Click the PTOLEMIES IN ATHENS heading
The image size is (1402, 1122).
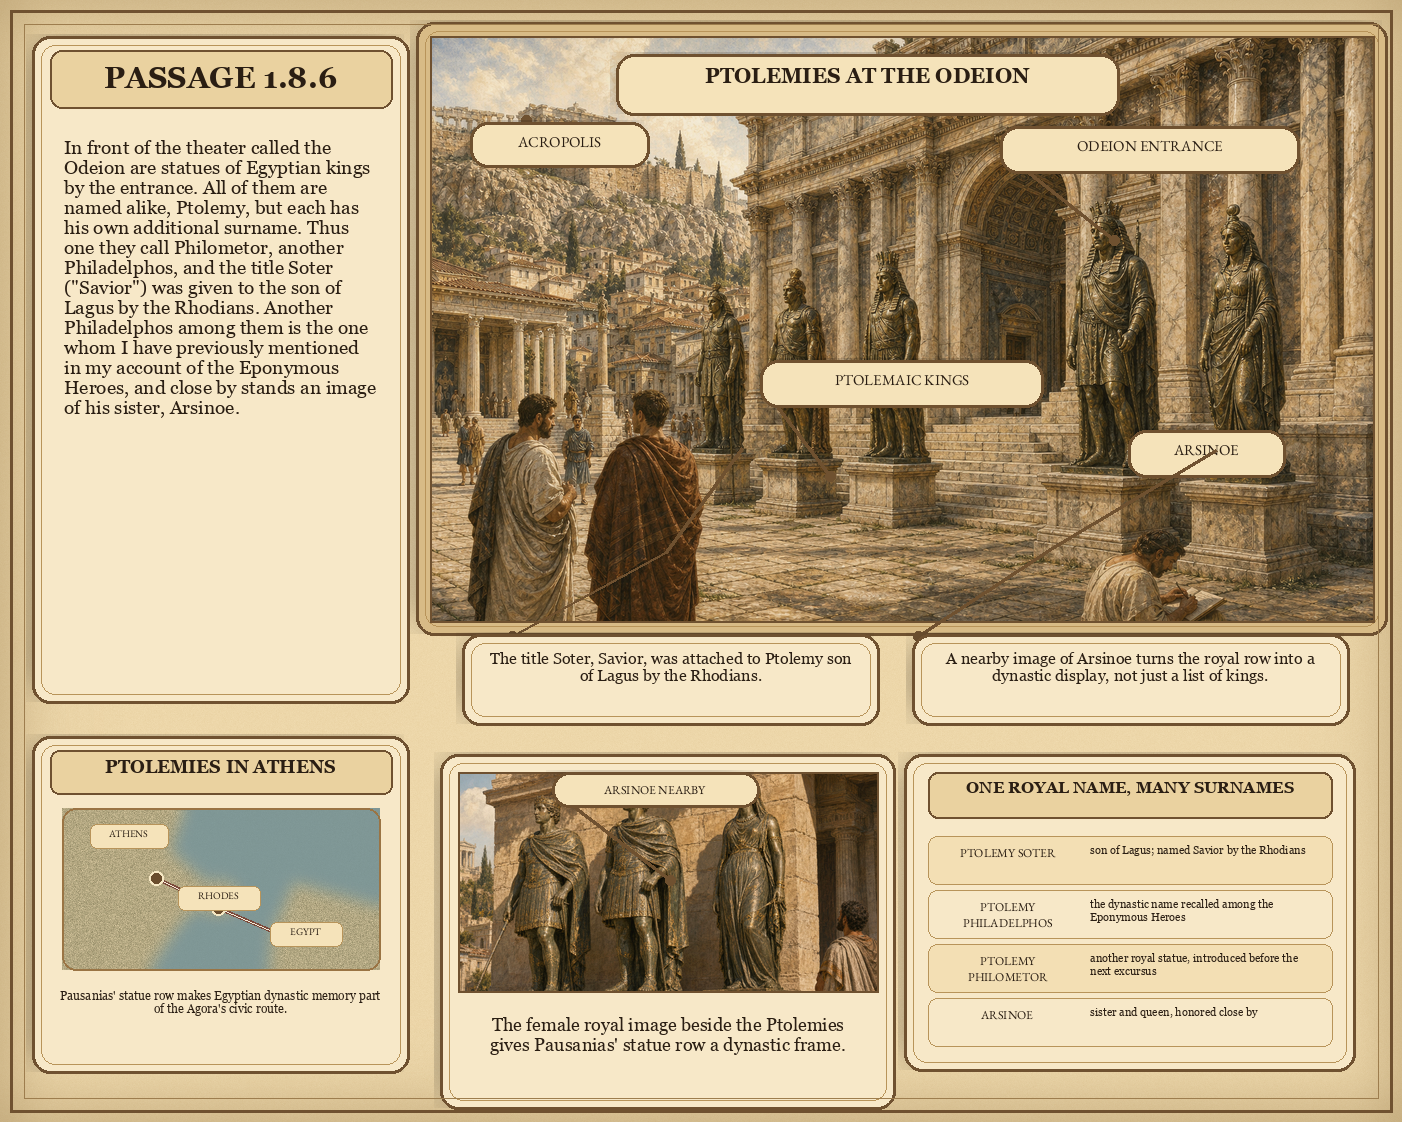tap(221, 771)
